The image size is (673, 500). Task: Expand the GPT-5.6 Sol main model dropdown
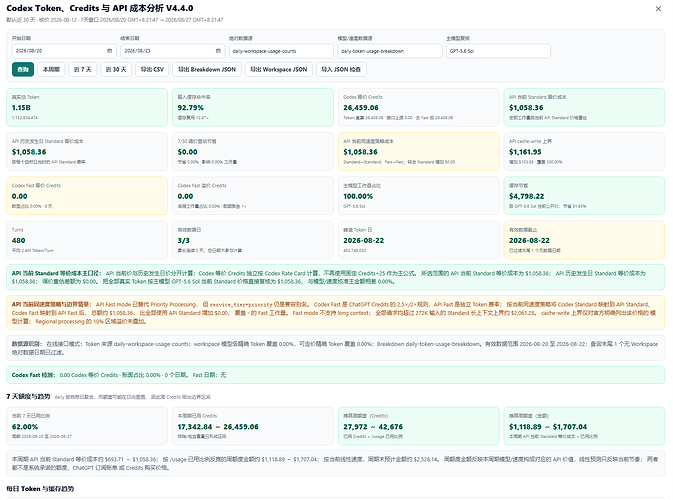(x=498, y=51)
